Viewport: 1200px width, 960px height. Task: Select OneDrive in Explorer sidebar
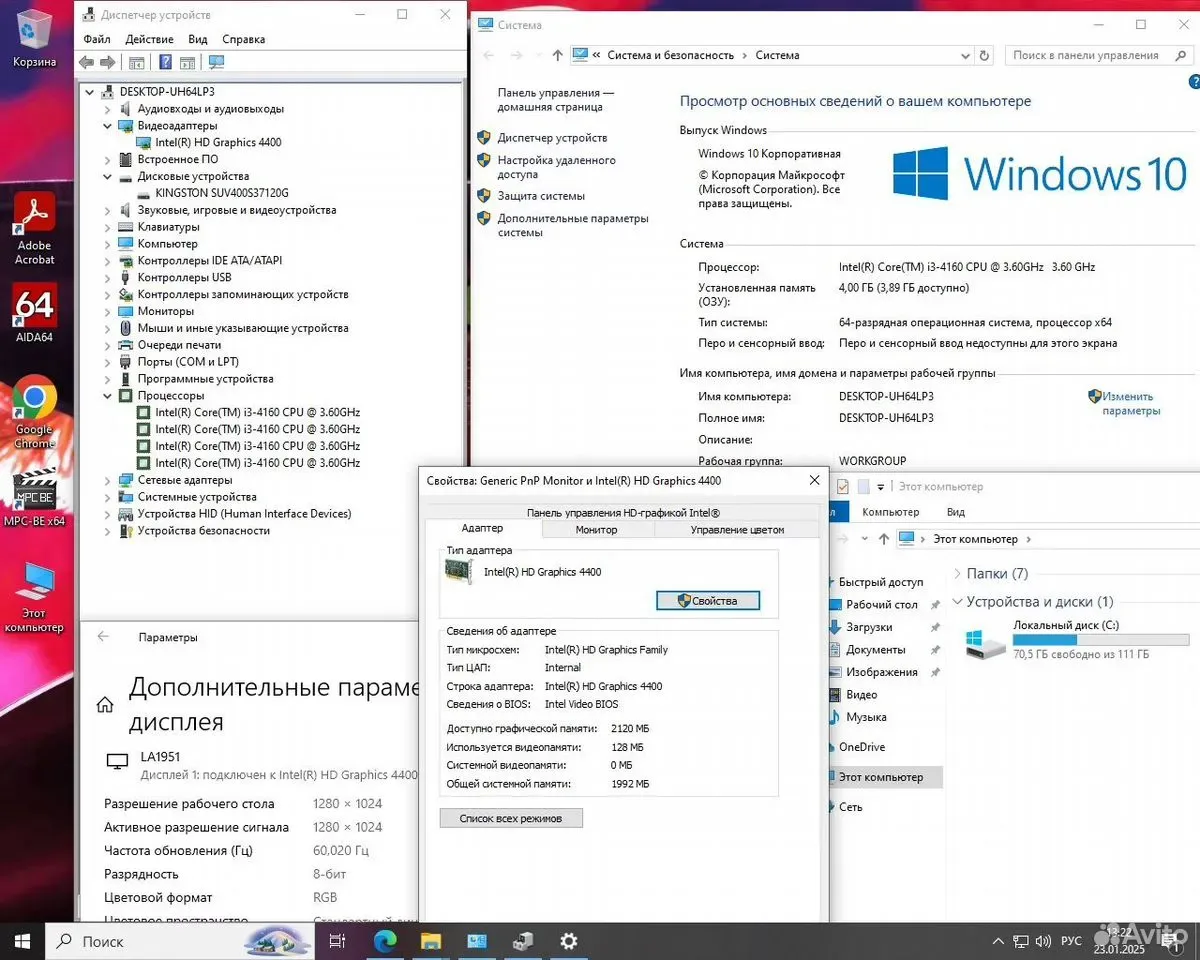pyautogui.click(x=862, y=747)
